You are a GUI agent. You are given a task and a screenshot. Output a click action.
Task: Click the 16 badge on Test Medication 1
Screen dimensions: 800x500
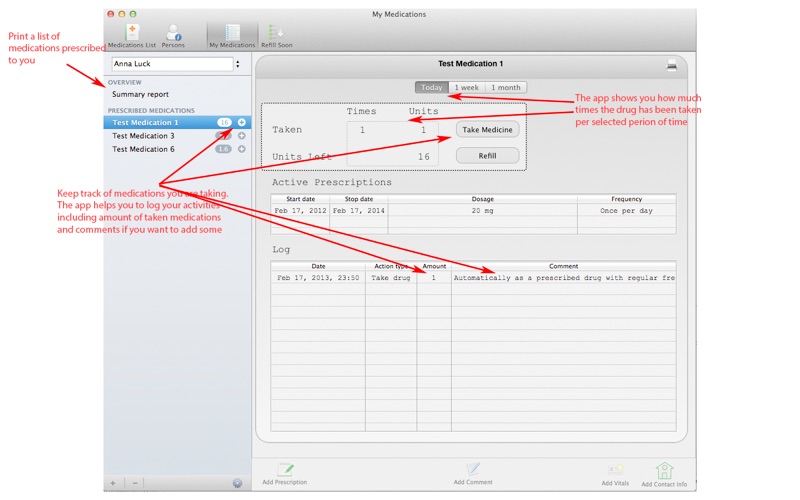click(x=224, y=122)
